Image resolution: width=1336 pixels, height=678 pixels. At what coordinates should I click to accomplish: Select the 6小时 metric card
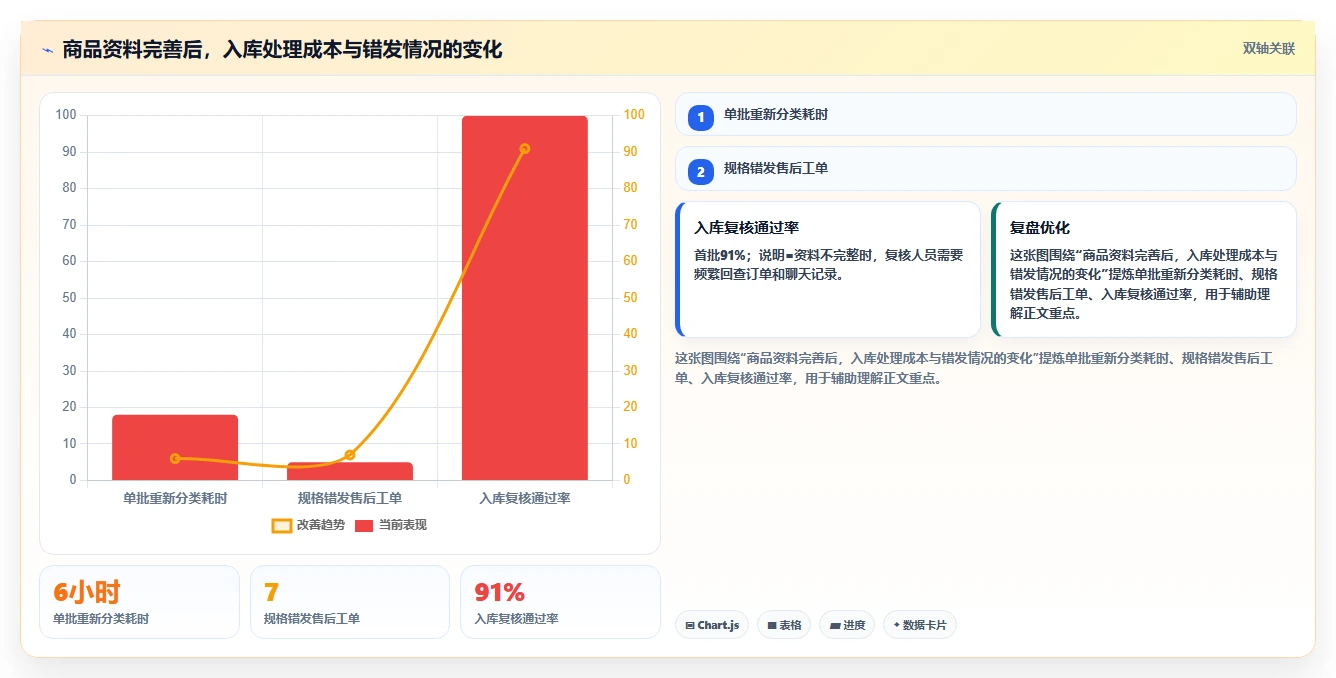[139, 602]
